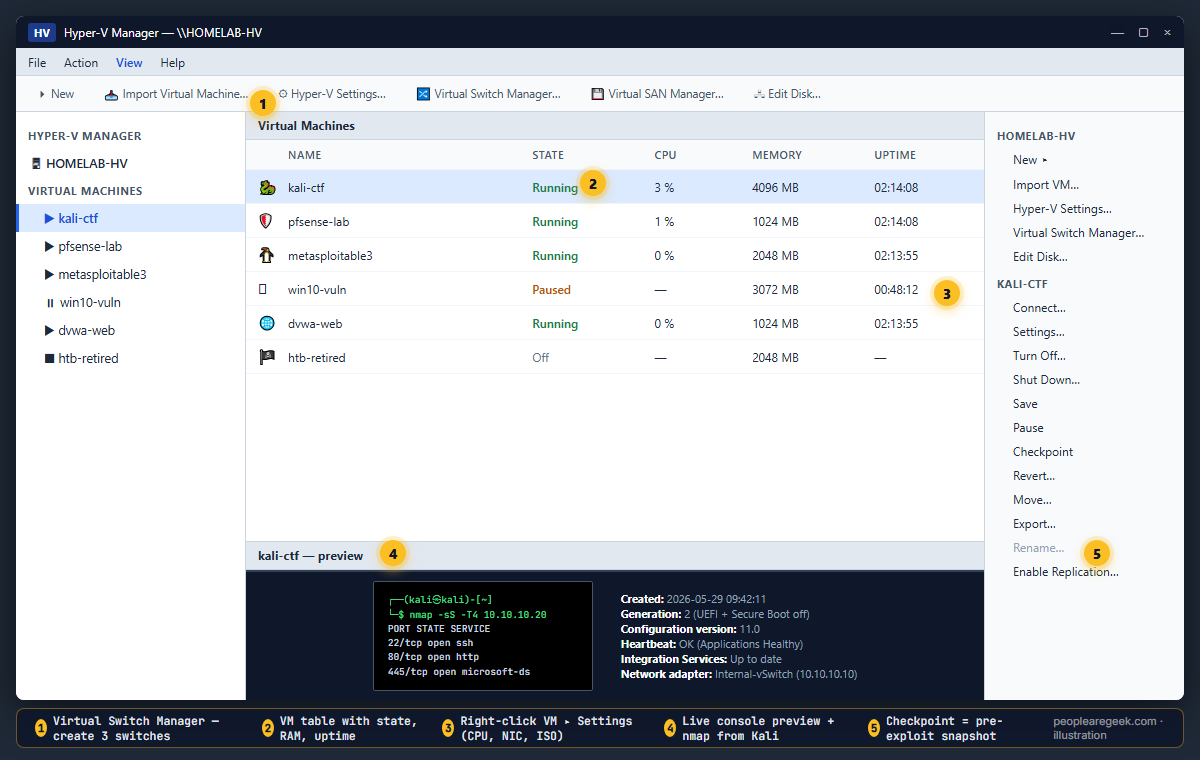This screenshot has width=1200, height=760.
Task: Click the kali-ctf console preview thumbnail
Action: click(x=483, y=635)
